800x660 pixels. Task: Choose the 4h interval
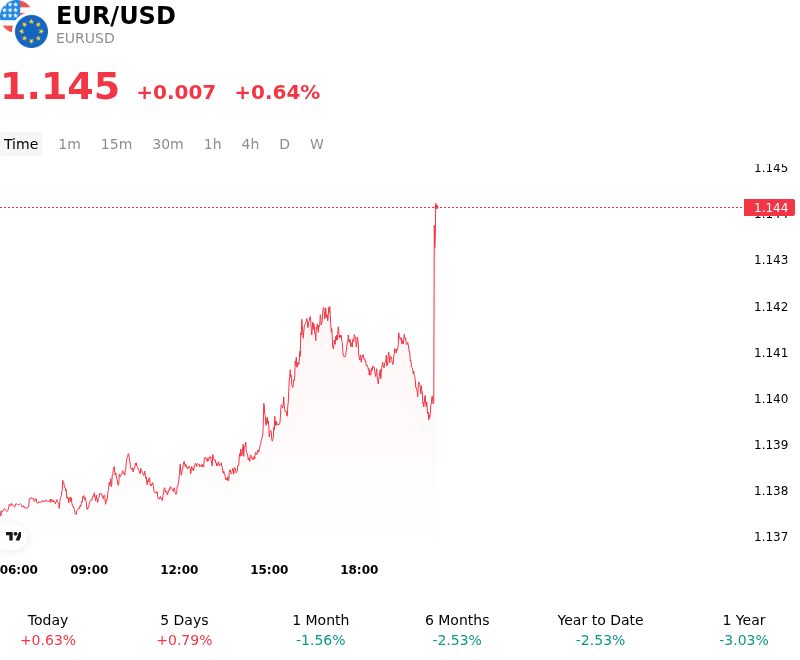(x=250, y=144)
